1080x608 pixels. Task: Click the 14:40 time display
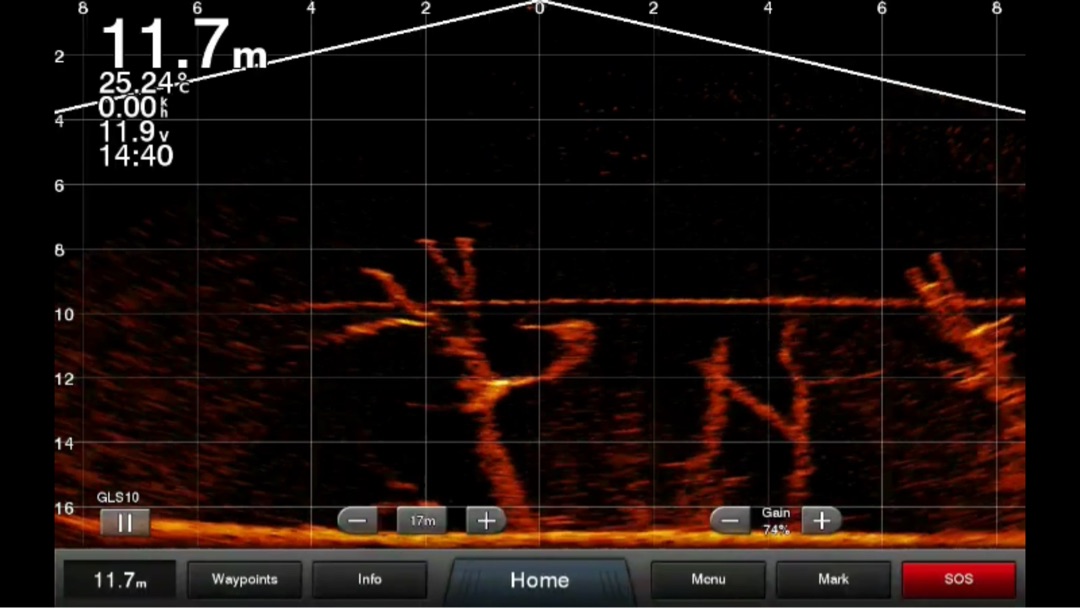(x=135, y=156)
